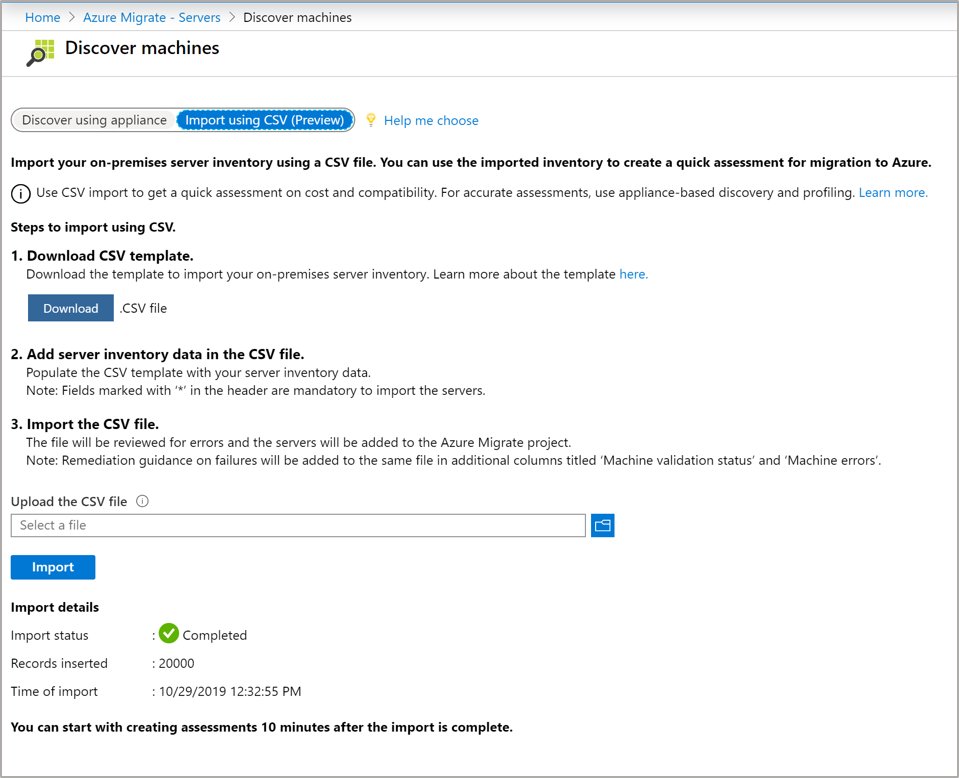Click the Records inserted label
The height and width of the screenshot is (778, 959).
point(59,663)
